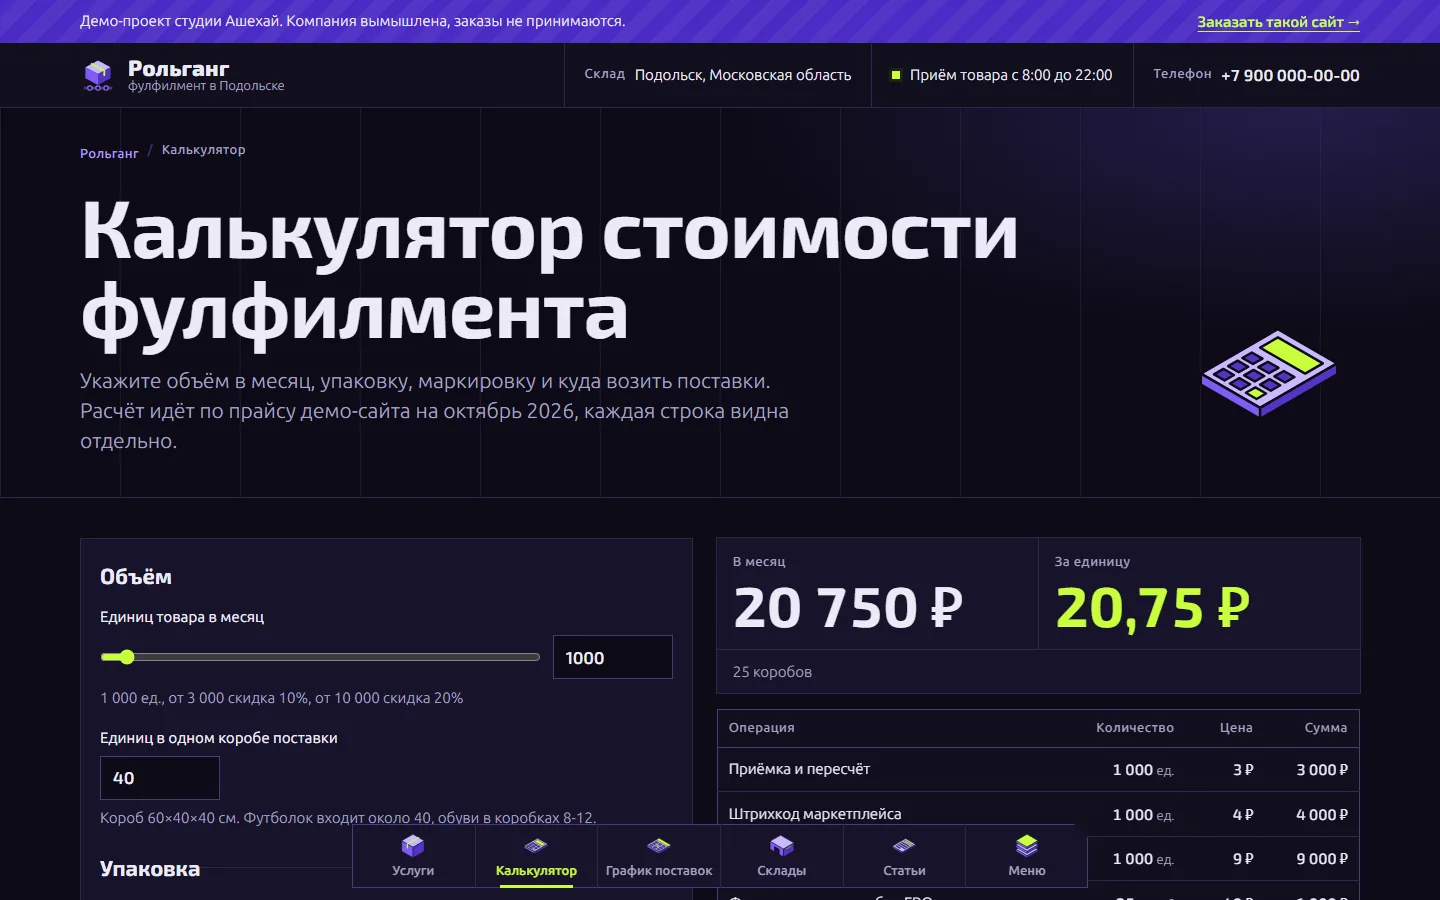Click the isometric calculator illustration

point(1269,373)
